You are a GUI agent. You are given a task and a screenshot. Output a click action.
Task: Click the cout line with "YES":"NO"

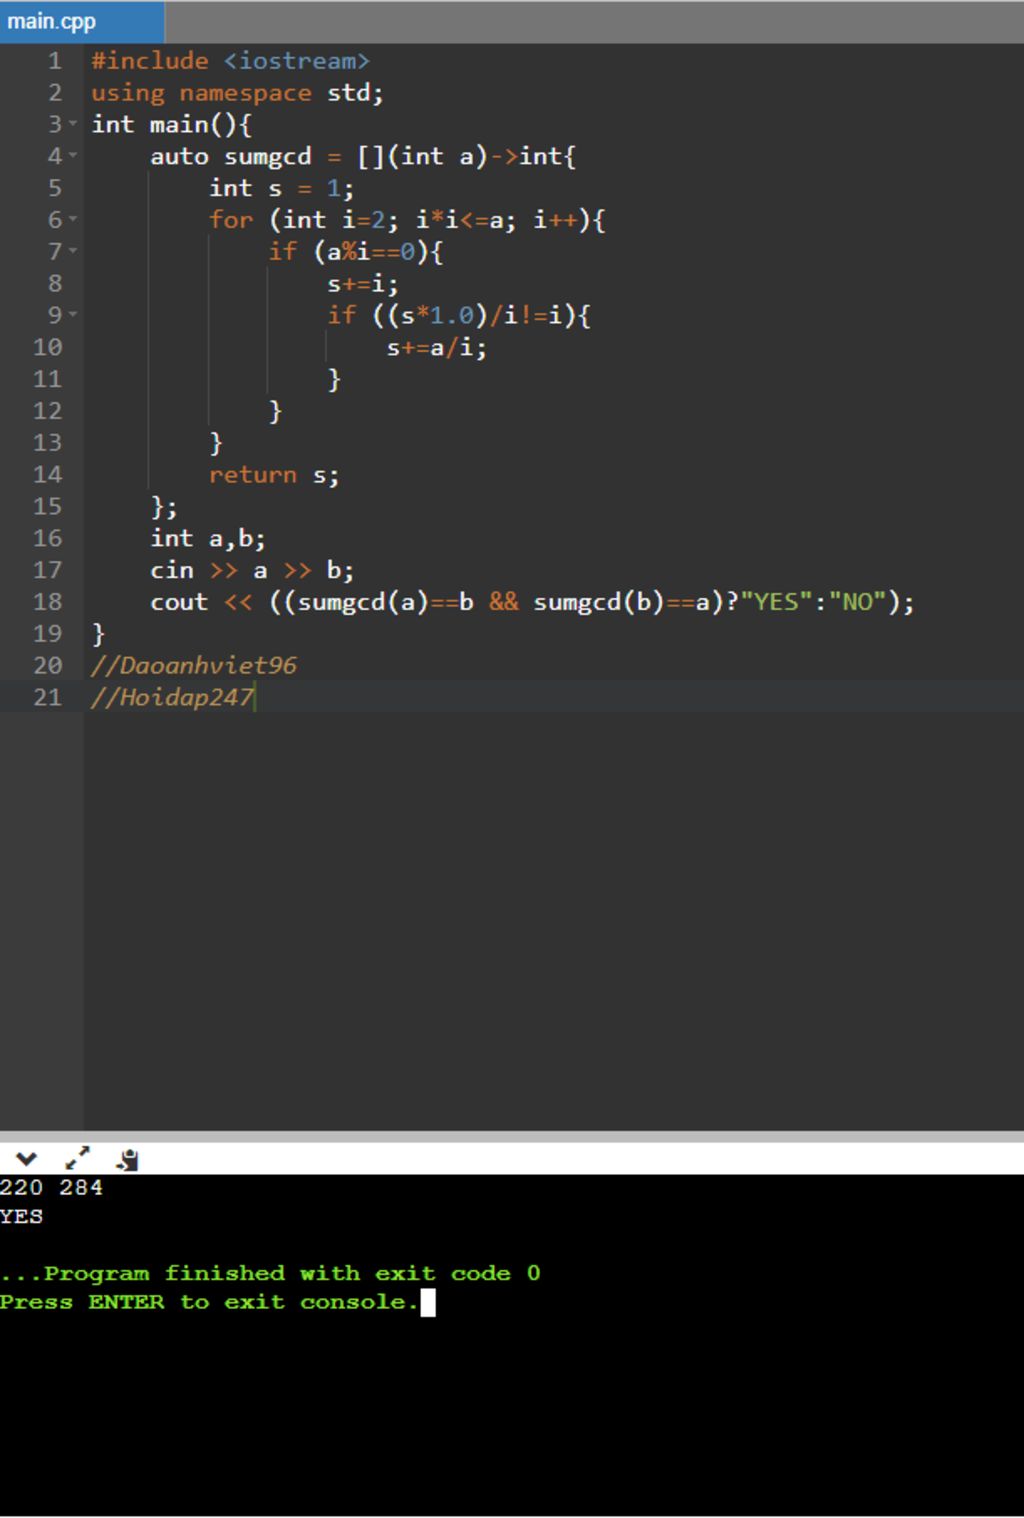point(532,602)
